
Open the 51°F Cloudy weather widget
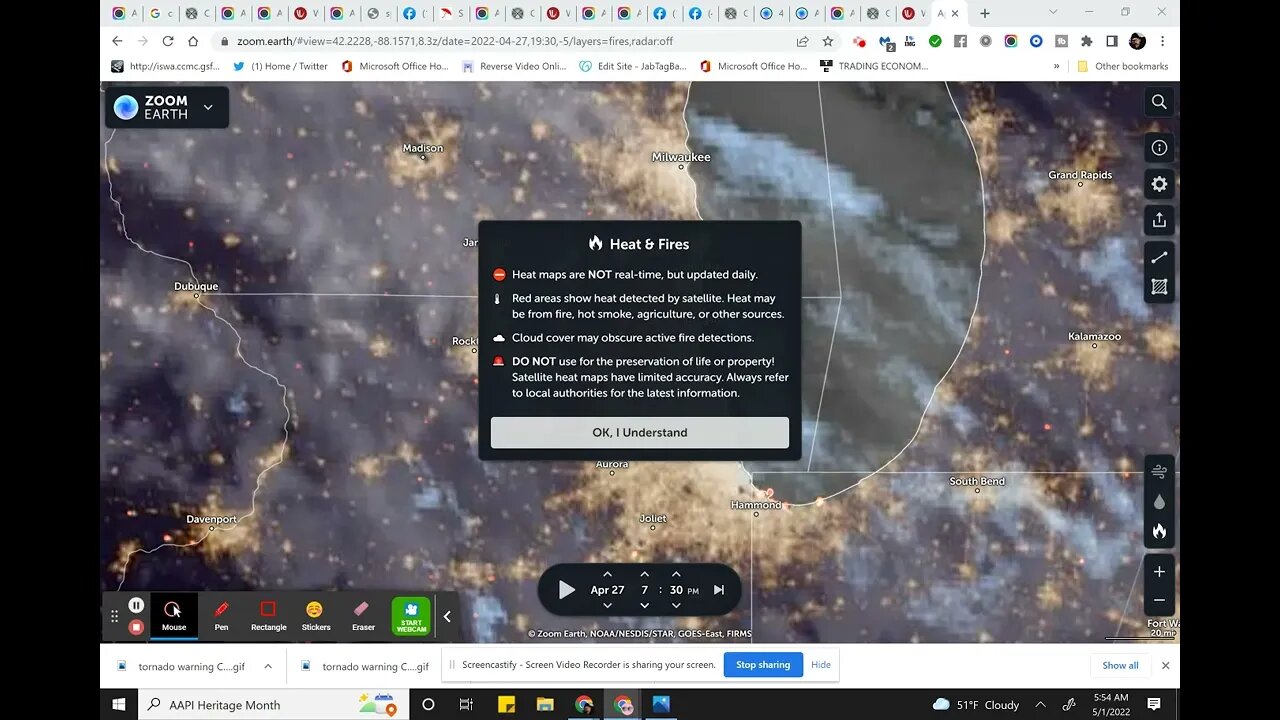pos(976,704)
